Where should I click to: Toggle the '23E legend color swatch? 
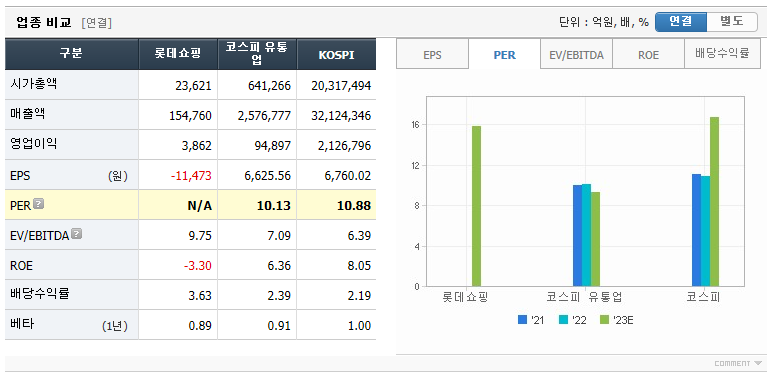(605, 319)
